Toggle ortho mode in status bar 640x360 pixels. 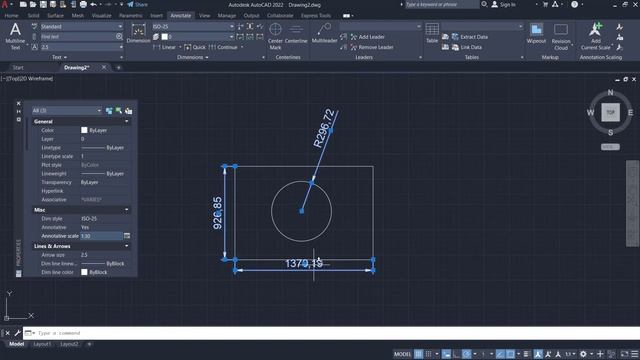(456, 354)
